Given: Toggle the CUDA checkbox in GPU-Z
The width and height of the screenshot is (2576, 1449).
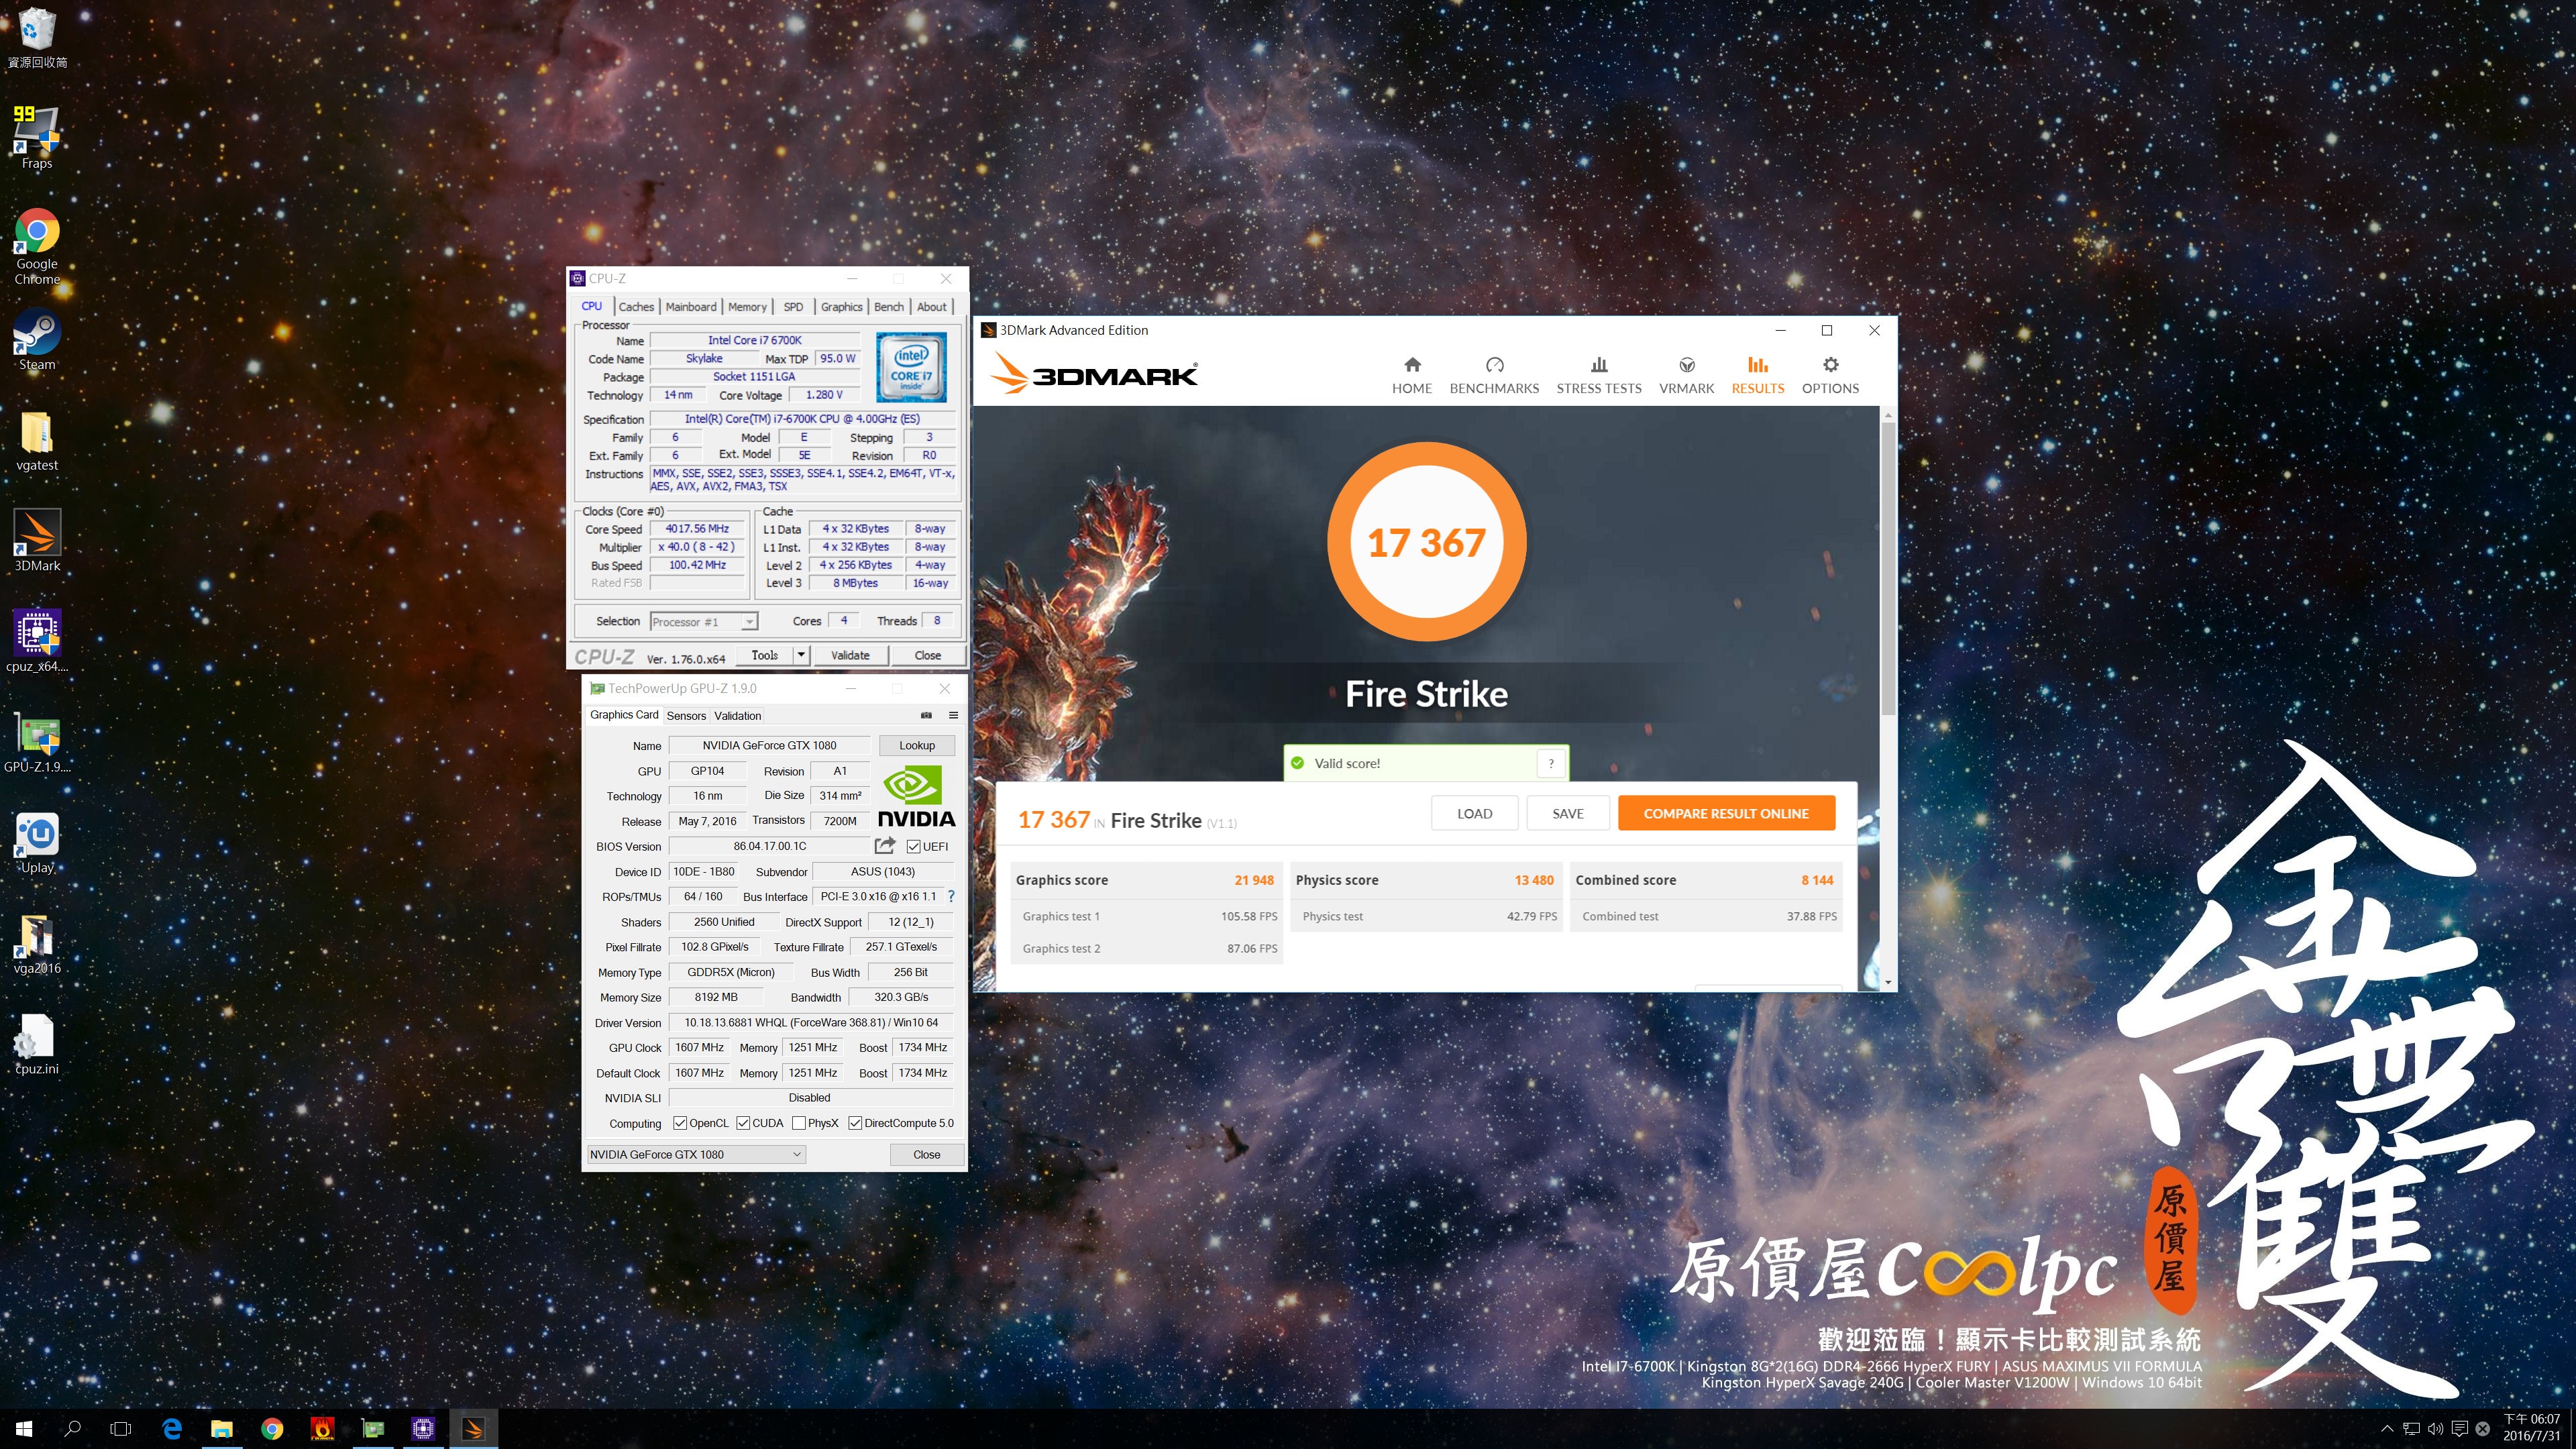Looking at the screenshot, I should point(743,1123).
